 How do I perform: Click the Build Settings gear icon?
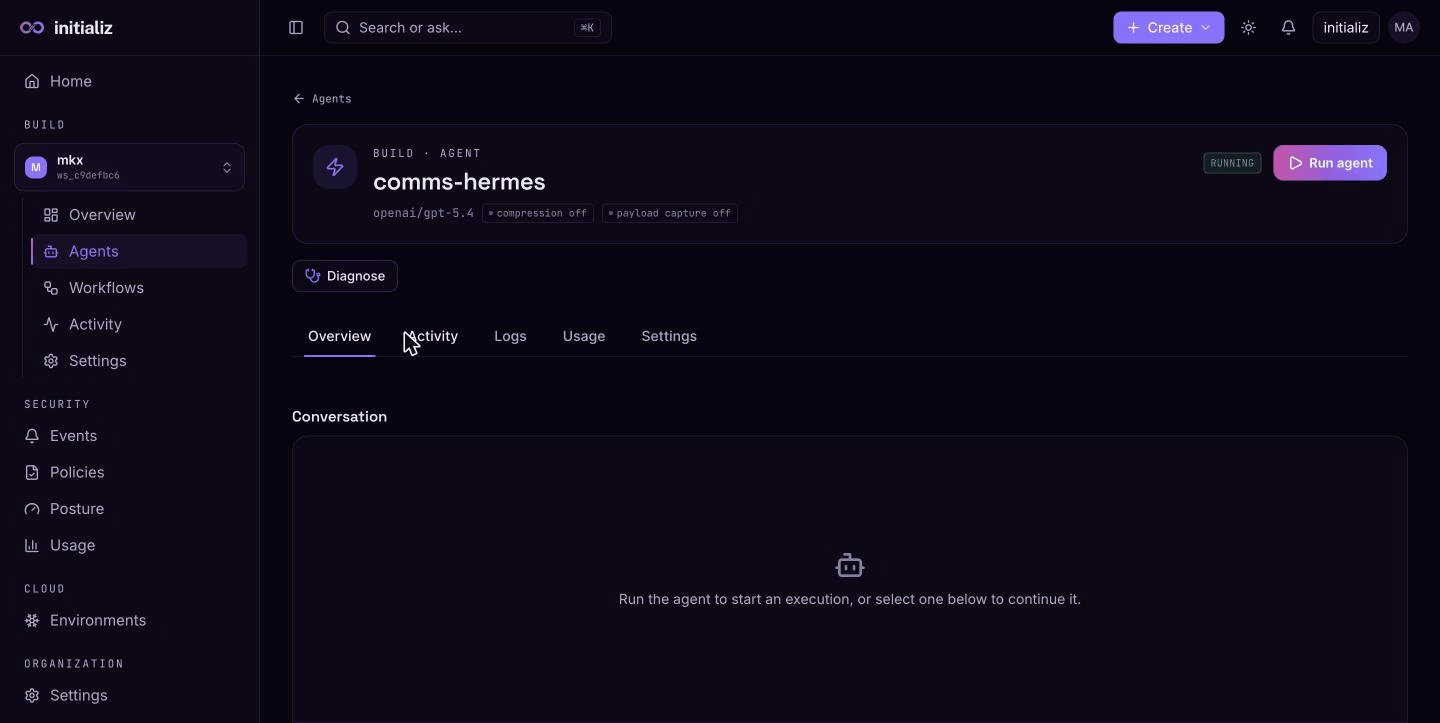pyautogui.click(x=51, y=361)
